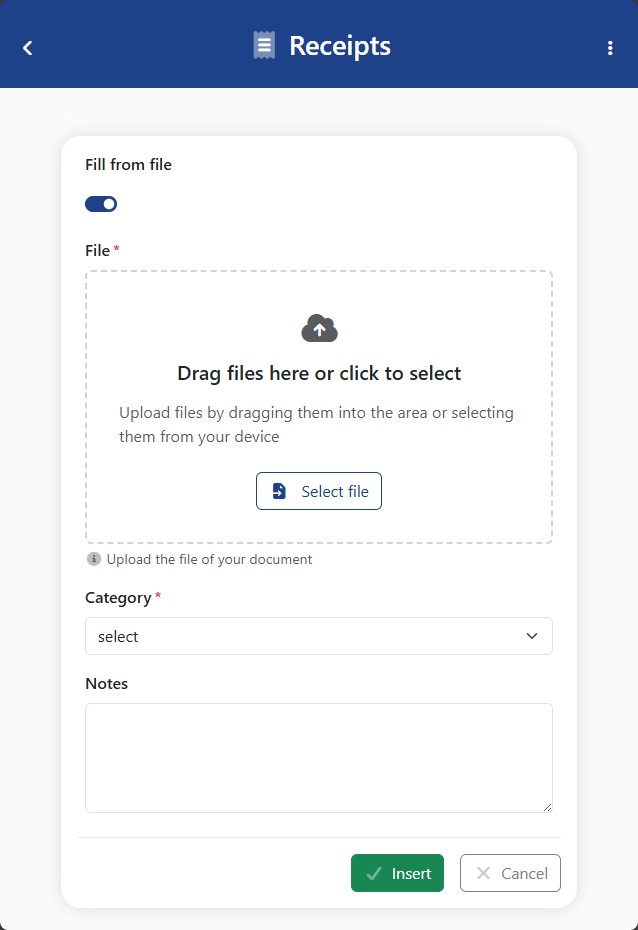Viewport: 638px width, 930px height.
Task: Click the Category field label
Action: point(118,598)
